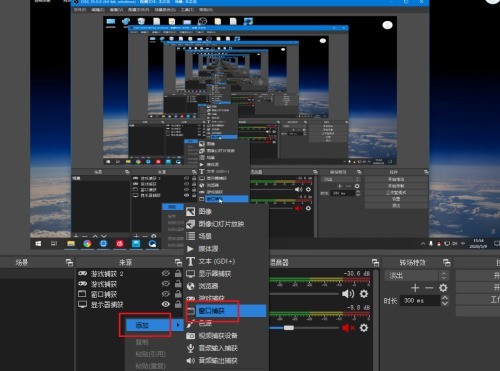The height and width of the screenshot is (371, 500).
Task: Choose the 视频捕获设备 camera icon in submenu
Action: pos(190,336)
